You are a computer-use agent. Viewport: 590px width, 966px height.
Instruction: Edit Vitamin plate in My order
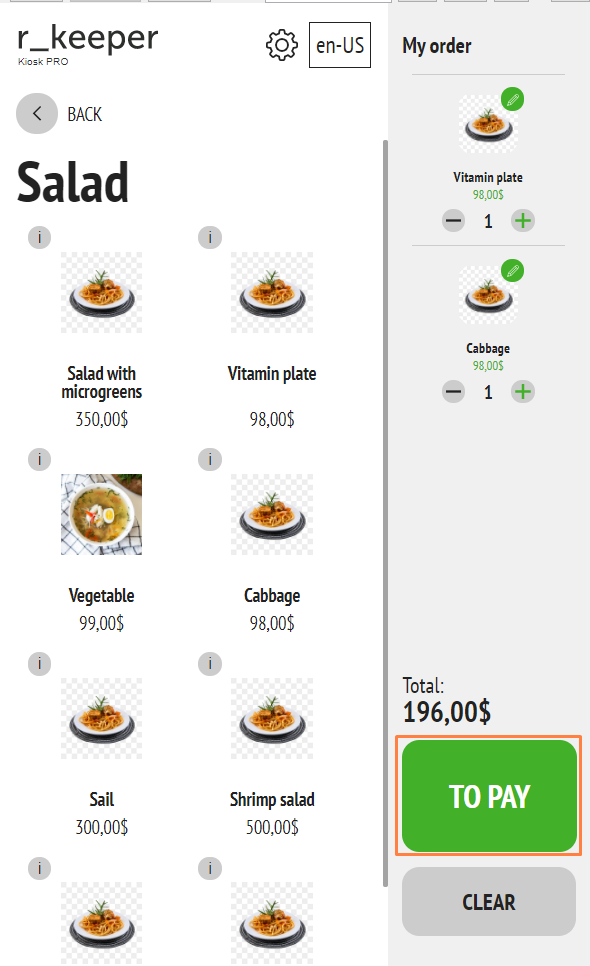click(512, 99)
